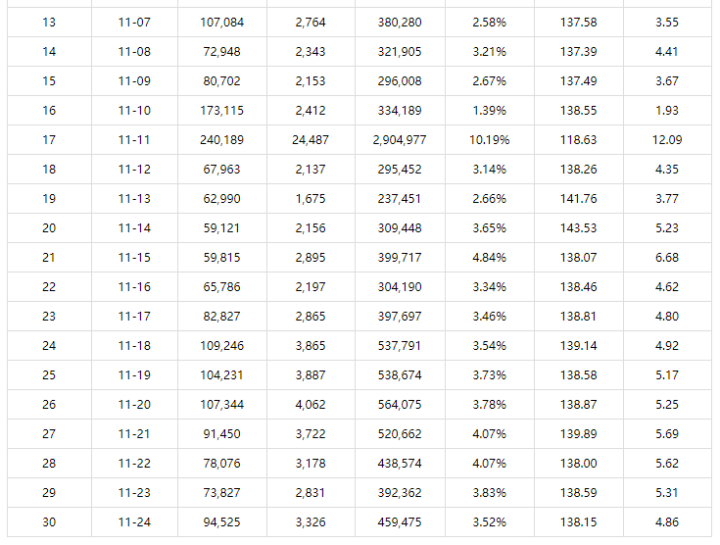This screenshot has width=720, height=545.
Task: Select row number 13 index cell
Action: point(49,22)
